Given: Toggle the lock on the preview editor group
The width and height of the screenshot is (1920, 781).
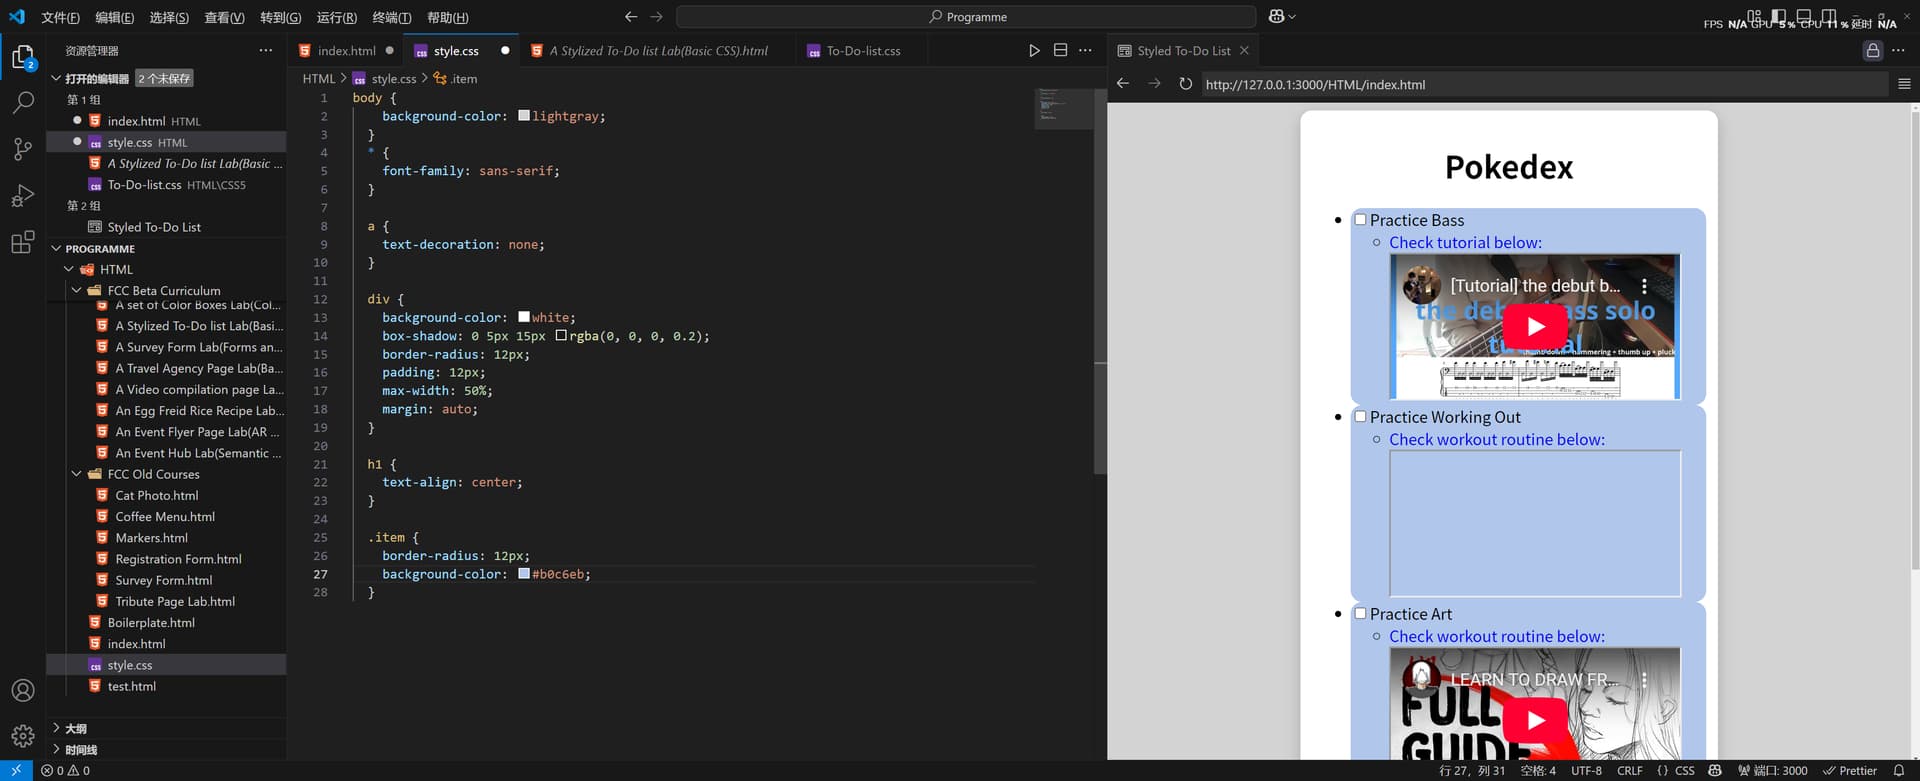Looking at the screenshot, I should [1872, 51].
